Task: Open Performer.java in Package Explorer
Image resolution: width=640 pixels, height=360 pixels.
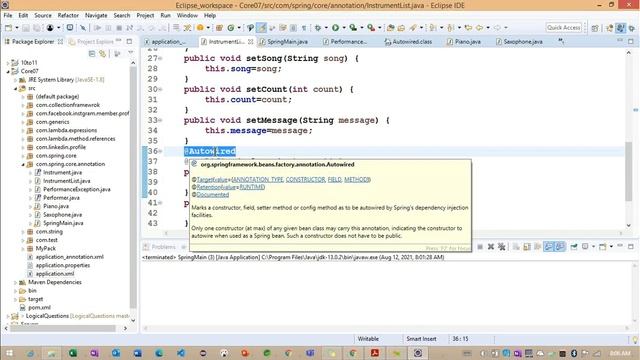Action: pos(61,198)
